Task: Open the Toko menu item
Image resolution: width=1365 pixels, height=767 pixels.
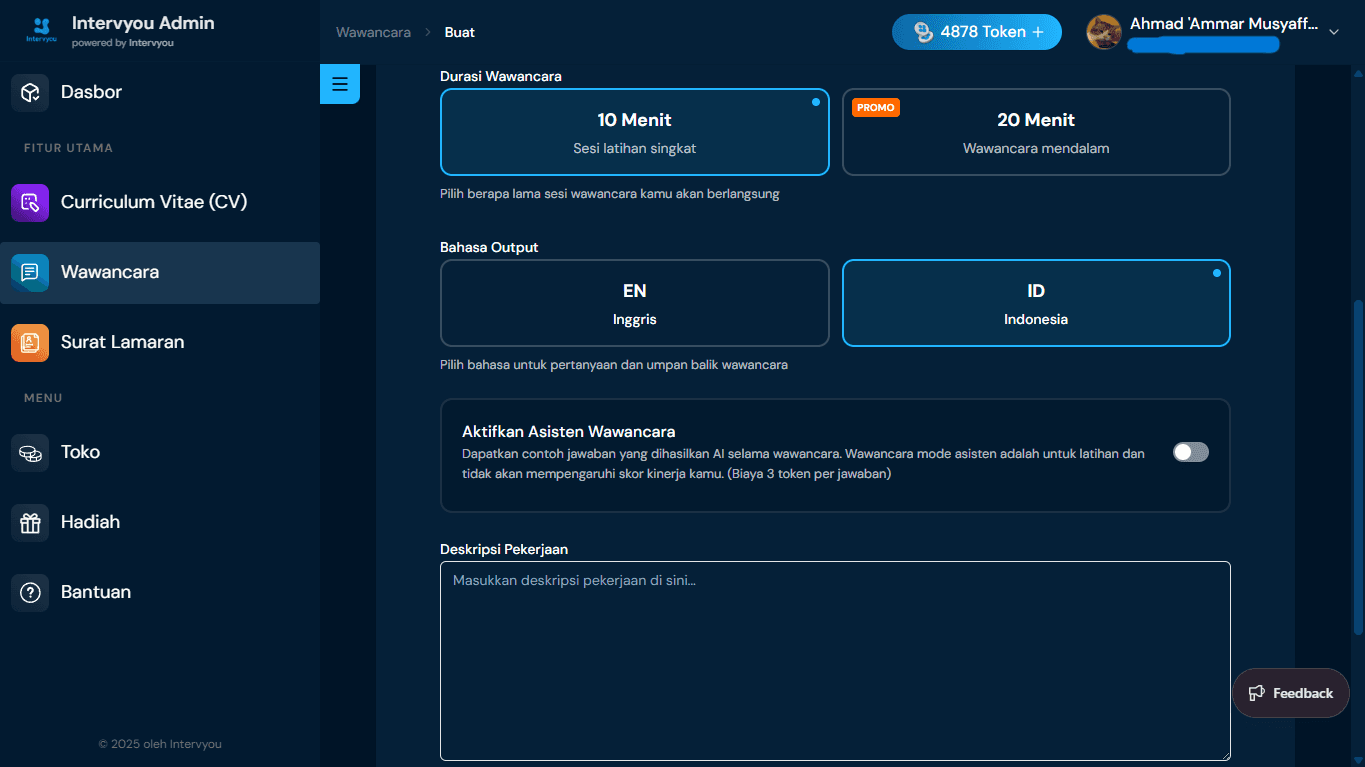Action: [160, 452]
